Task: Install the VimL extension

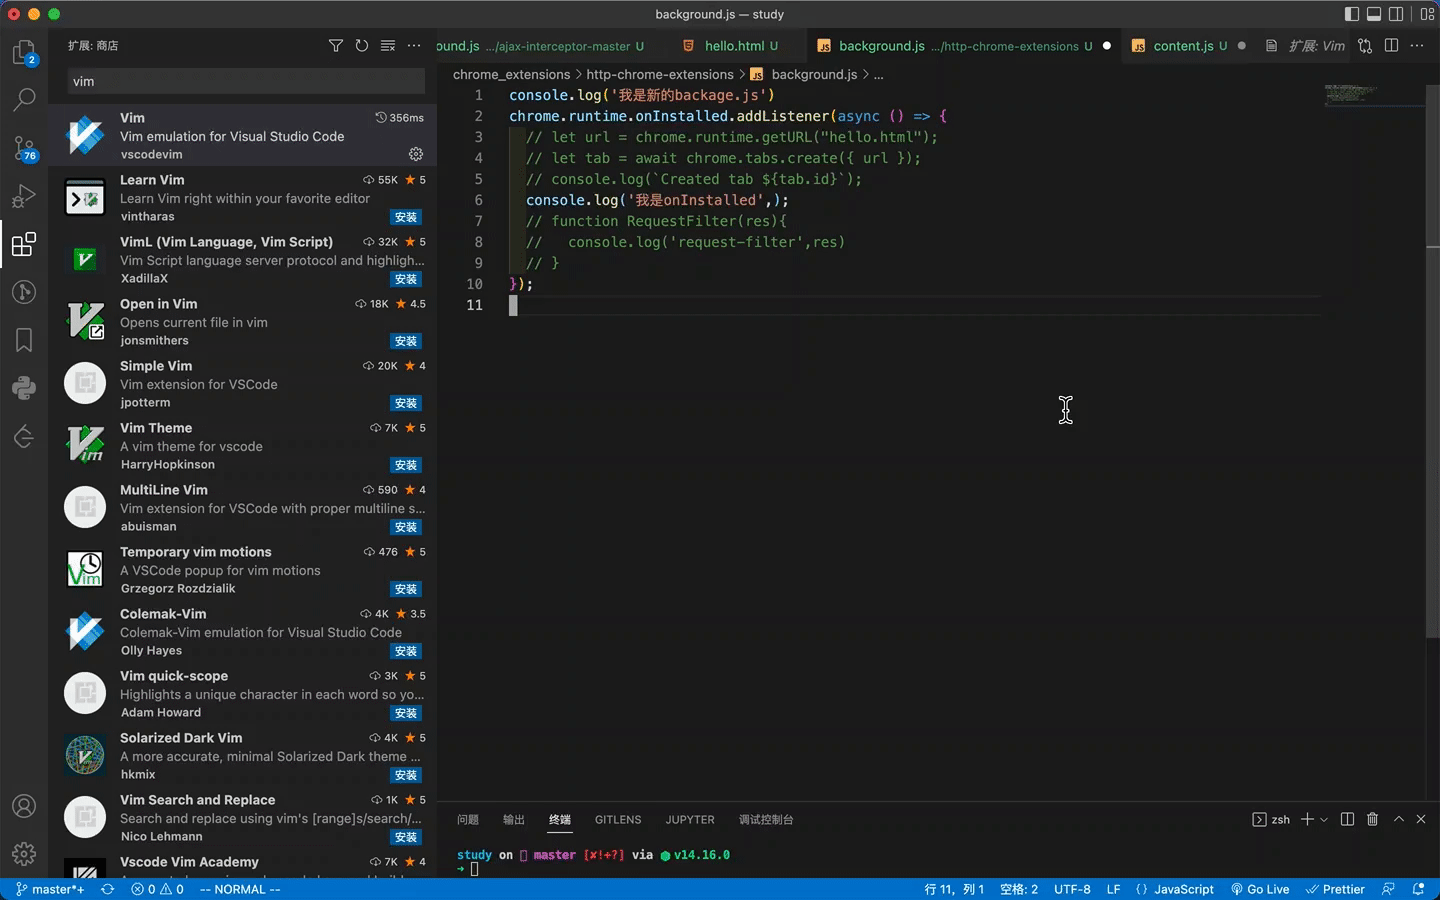Action: (406, 279)
